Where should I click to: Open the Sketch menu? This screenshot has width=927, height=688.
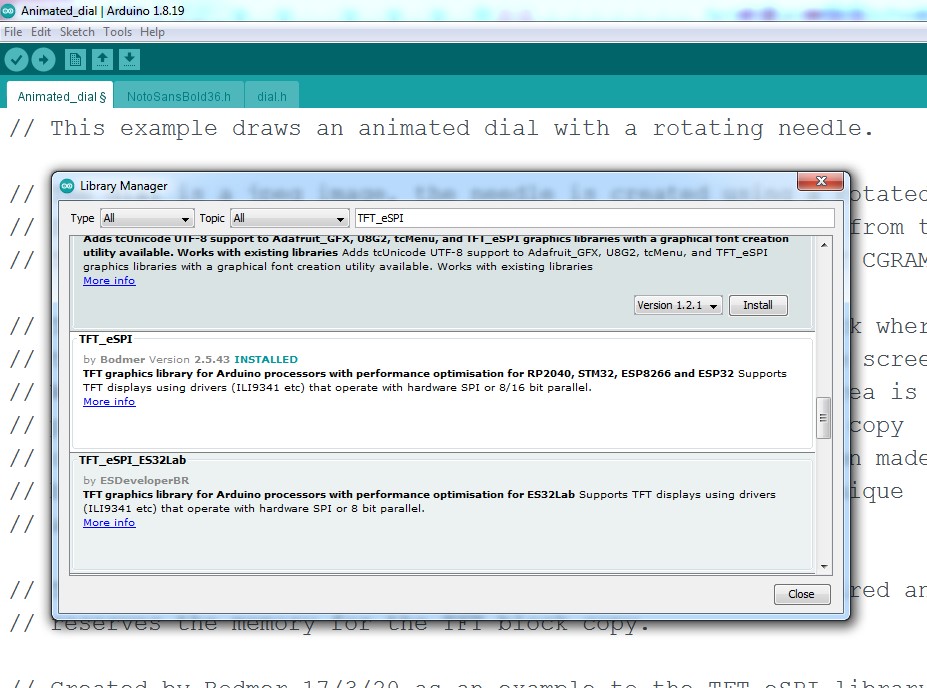[x=77, y=32]
